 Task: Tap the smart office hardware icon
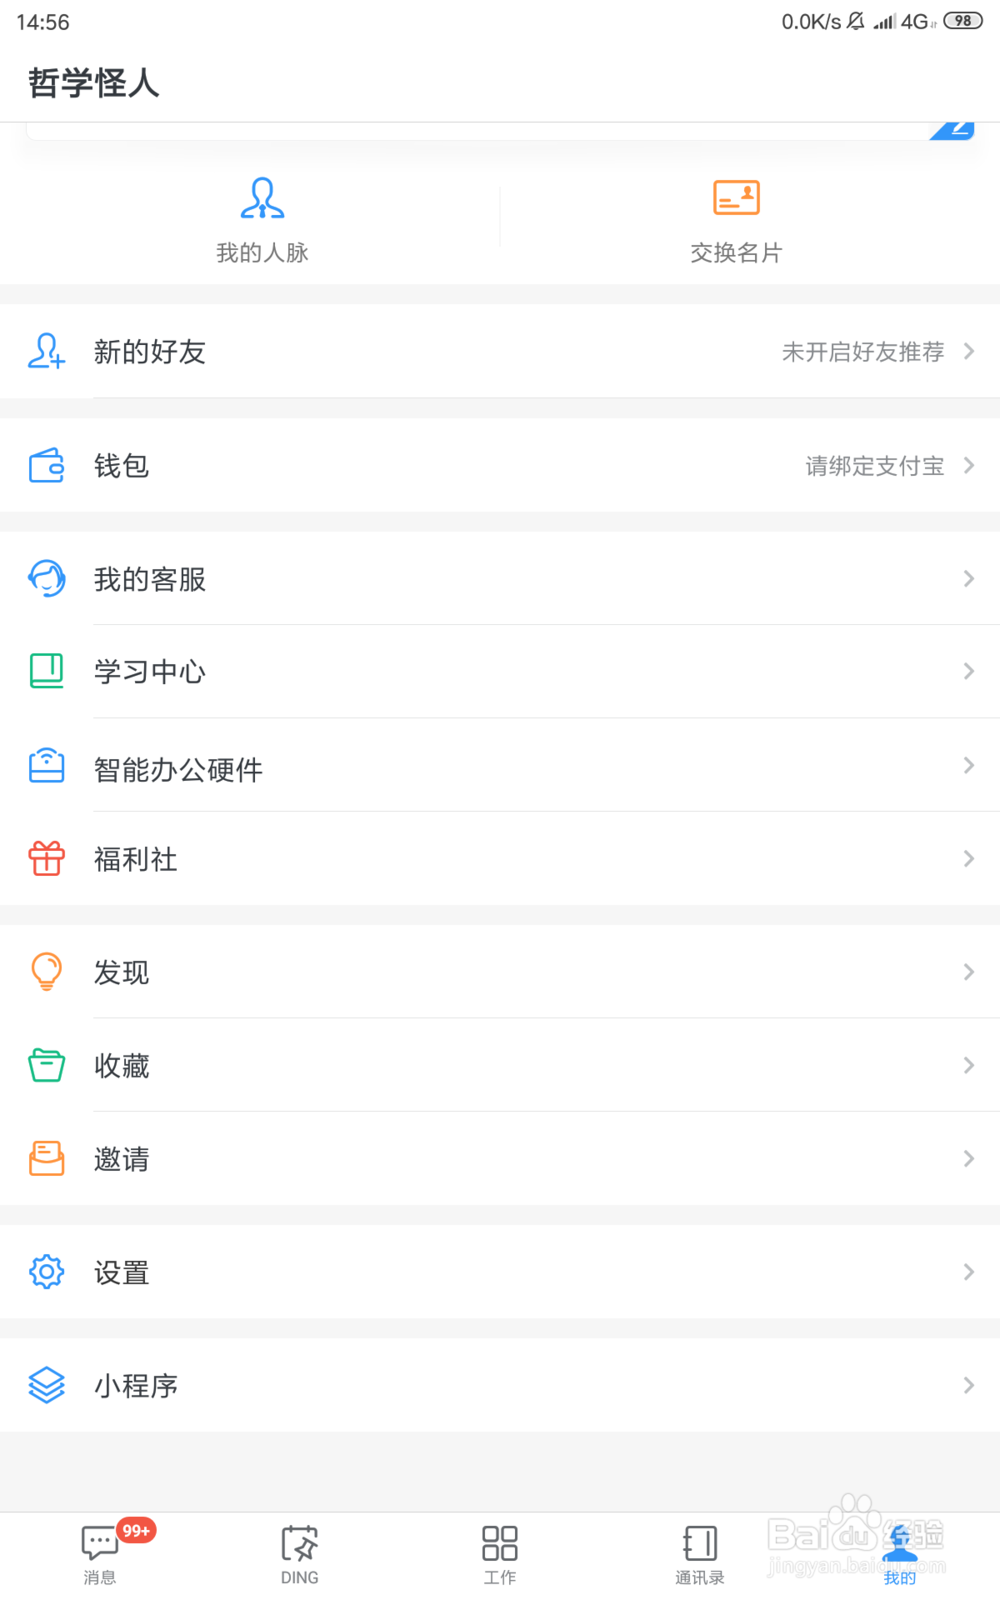[x=47, y=766]
